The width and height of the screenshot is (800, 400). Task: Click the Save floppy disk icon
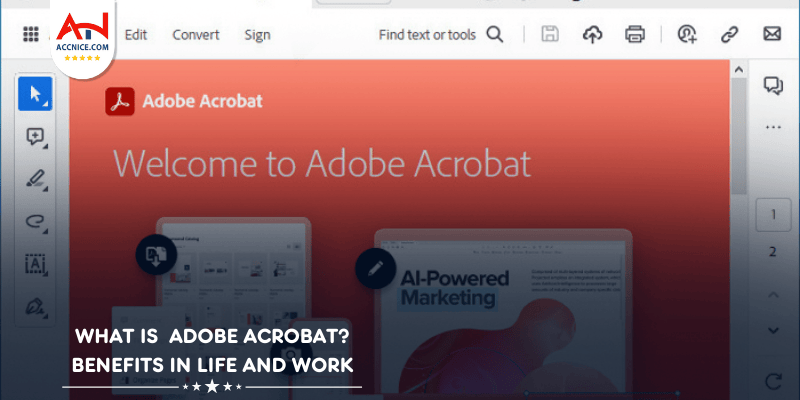(549, 34)
